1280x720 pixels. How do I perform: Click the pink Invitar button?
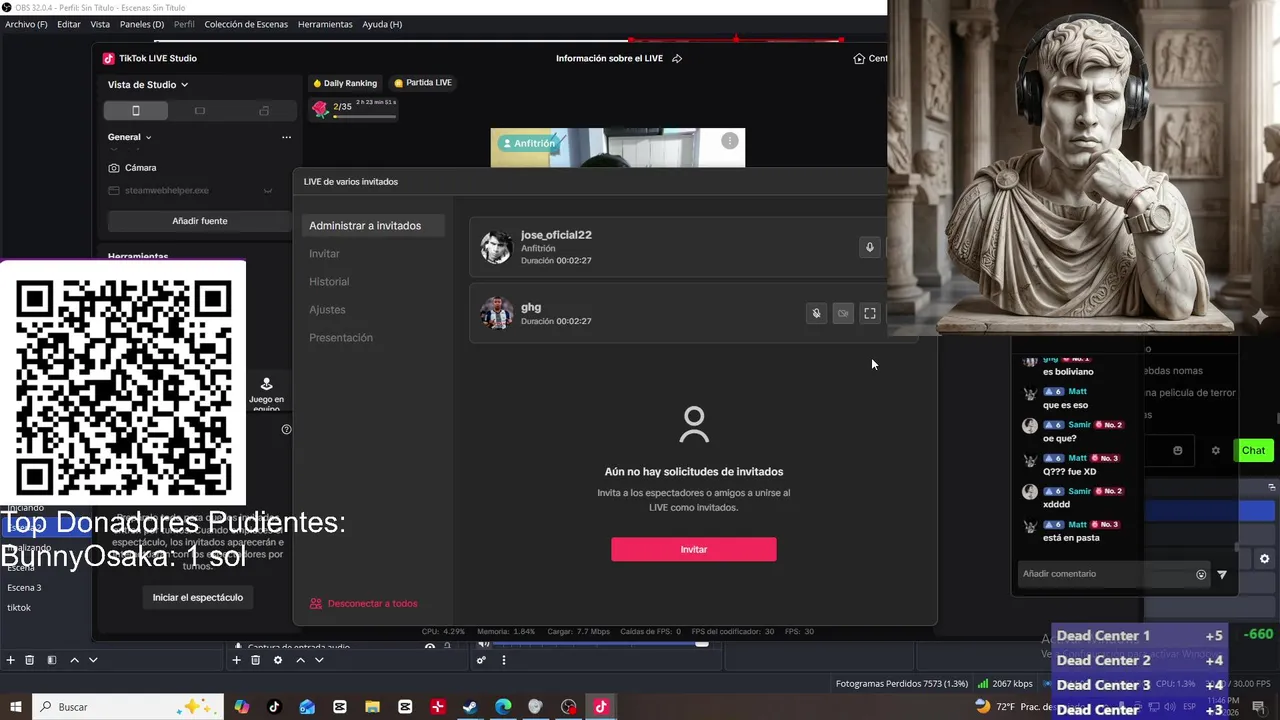[694, 549]
